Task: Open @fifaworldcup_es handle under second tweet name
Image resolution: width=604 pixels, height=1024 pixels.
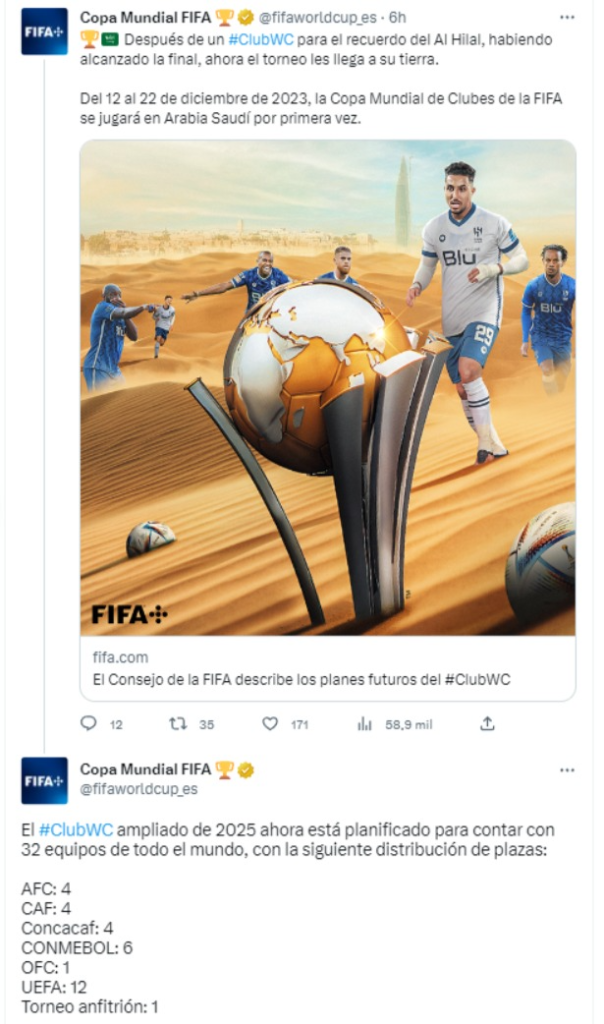Action: click(x=138, y=789)
